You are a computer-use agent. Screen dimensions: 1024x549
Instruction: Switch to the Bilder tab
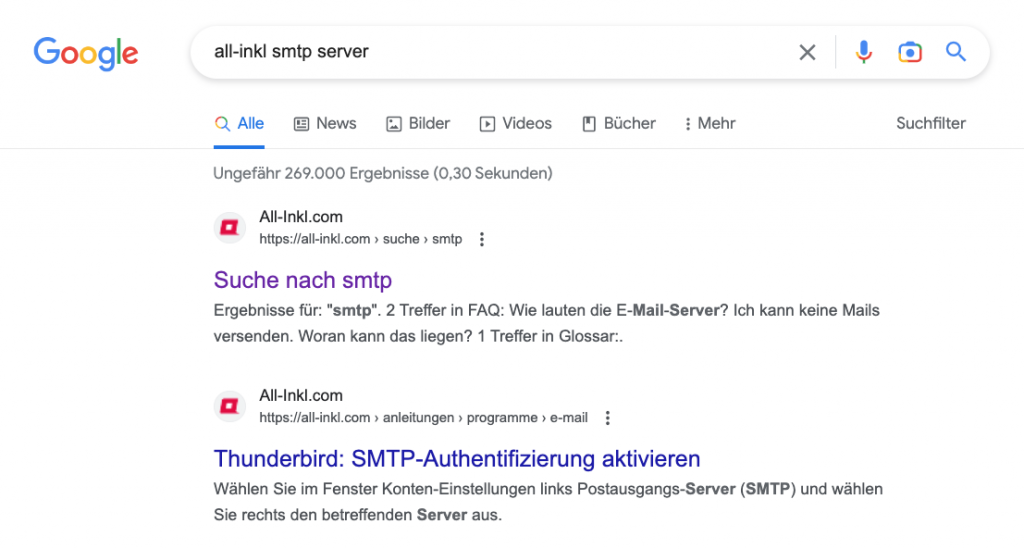418,123
